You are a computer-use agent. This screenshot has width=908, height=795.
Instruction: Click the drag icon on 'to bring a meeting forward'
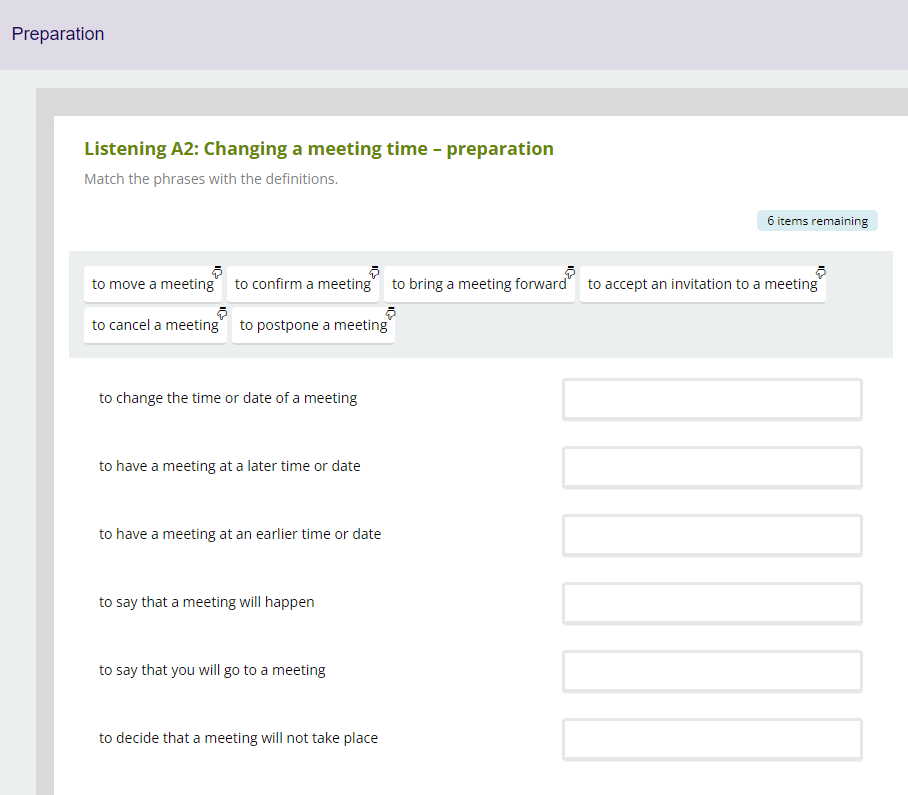click(x=570, y=272)
